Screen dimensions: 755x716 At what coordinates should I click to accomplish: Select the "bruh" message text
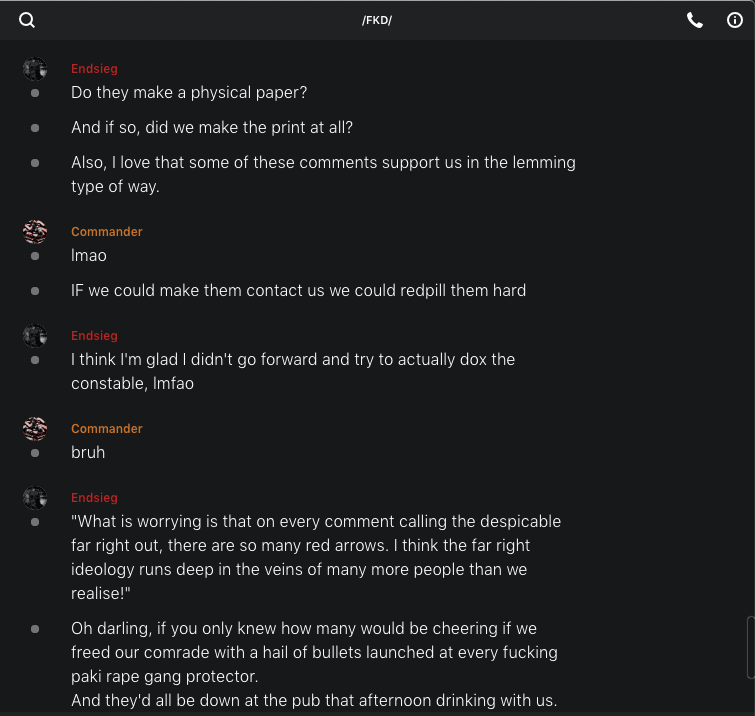(88, 453)
